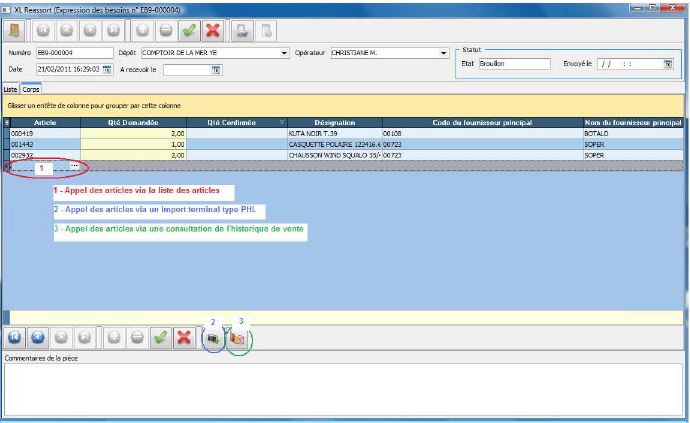Go to previous line in bottom toolbar
The height and width of the screenshot is (423, 690).
coord(39,338)
